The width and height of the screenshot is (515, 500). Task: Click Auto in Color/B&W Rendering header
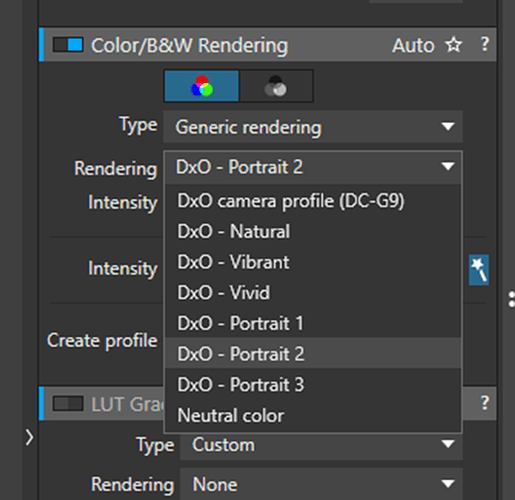(413, 45)
